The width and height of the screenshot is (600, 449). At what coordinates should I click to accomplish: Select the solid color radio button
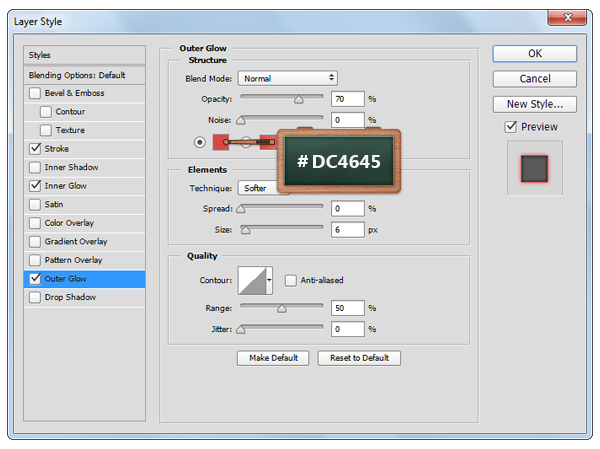pos(200,142)
